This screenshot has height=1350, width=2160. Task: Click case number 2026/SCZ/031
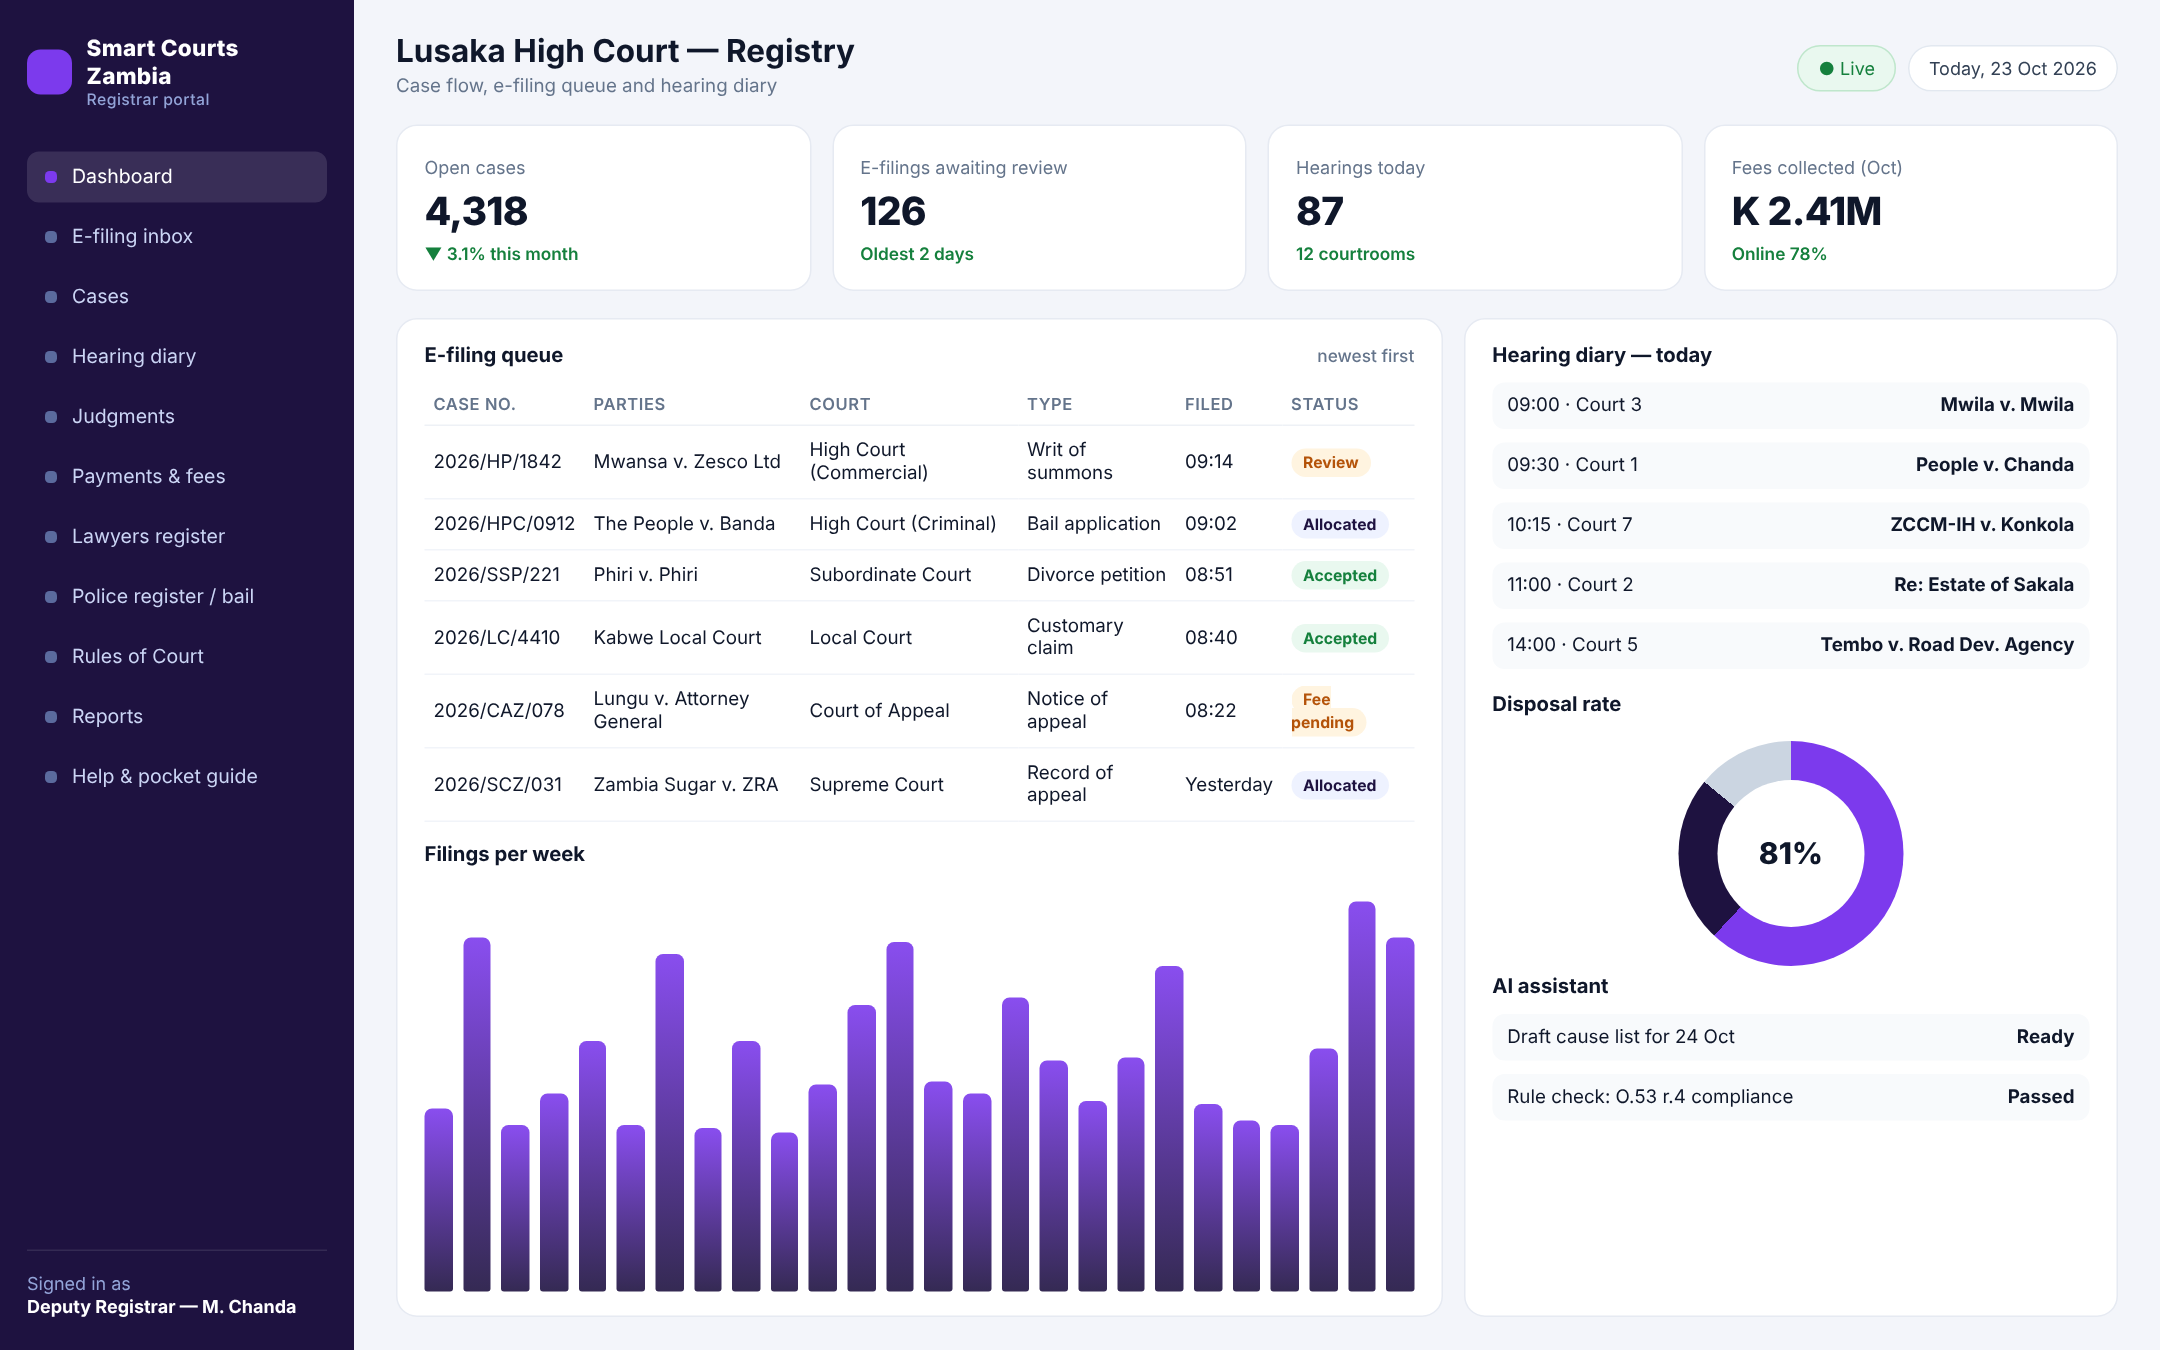point(497,785)
